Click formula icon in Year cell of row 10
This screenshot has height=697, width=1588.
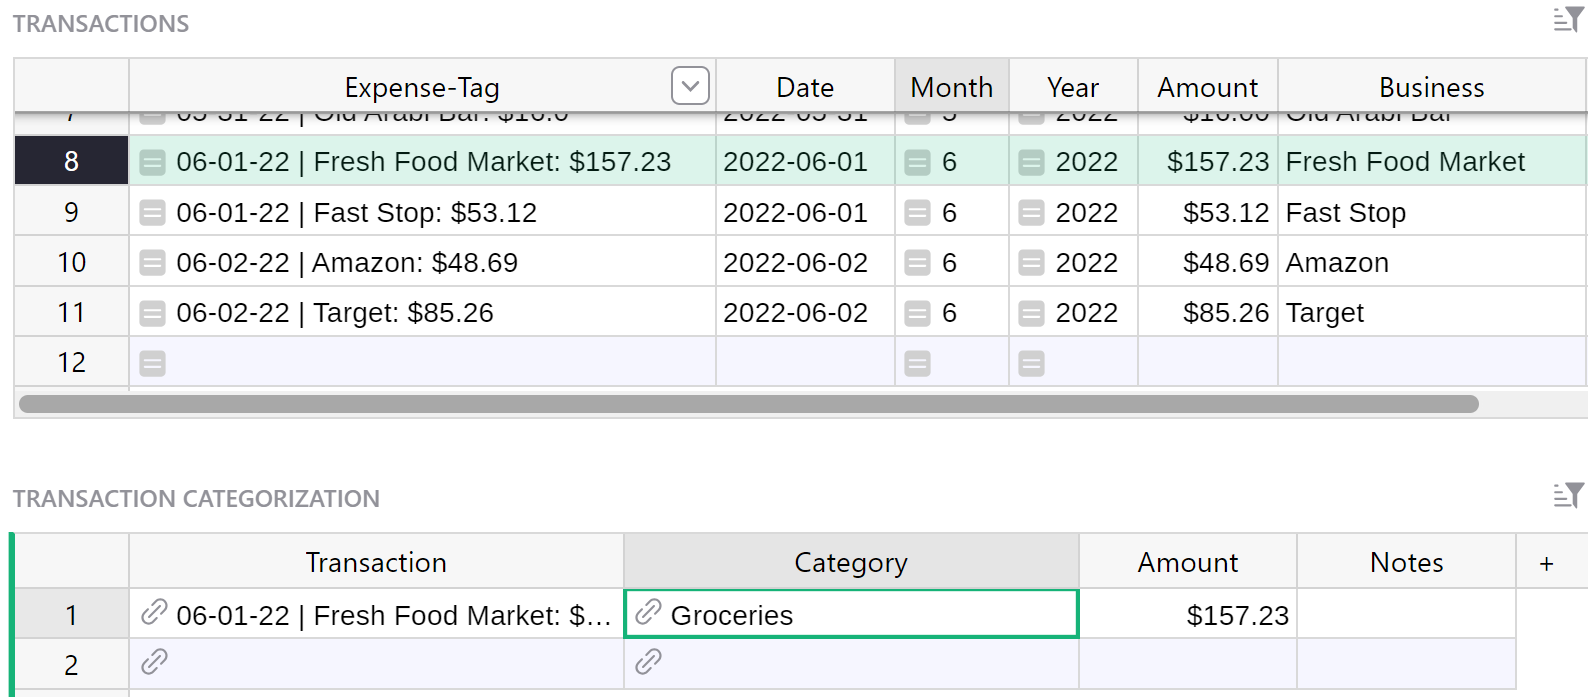[x=1031, y=262]
